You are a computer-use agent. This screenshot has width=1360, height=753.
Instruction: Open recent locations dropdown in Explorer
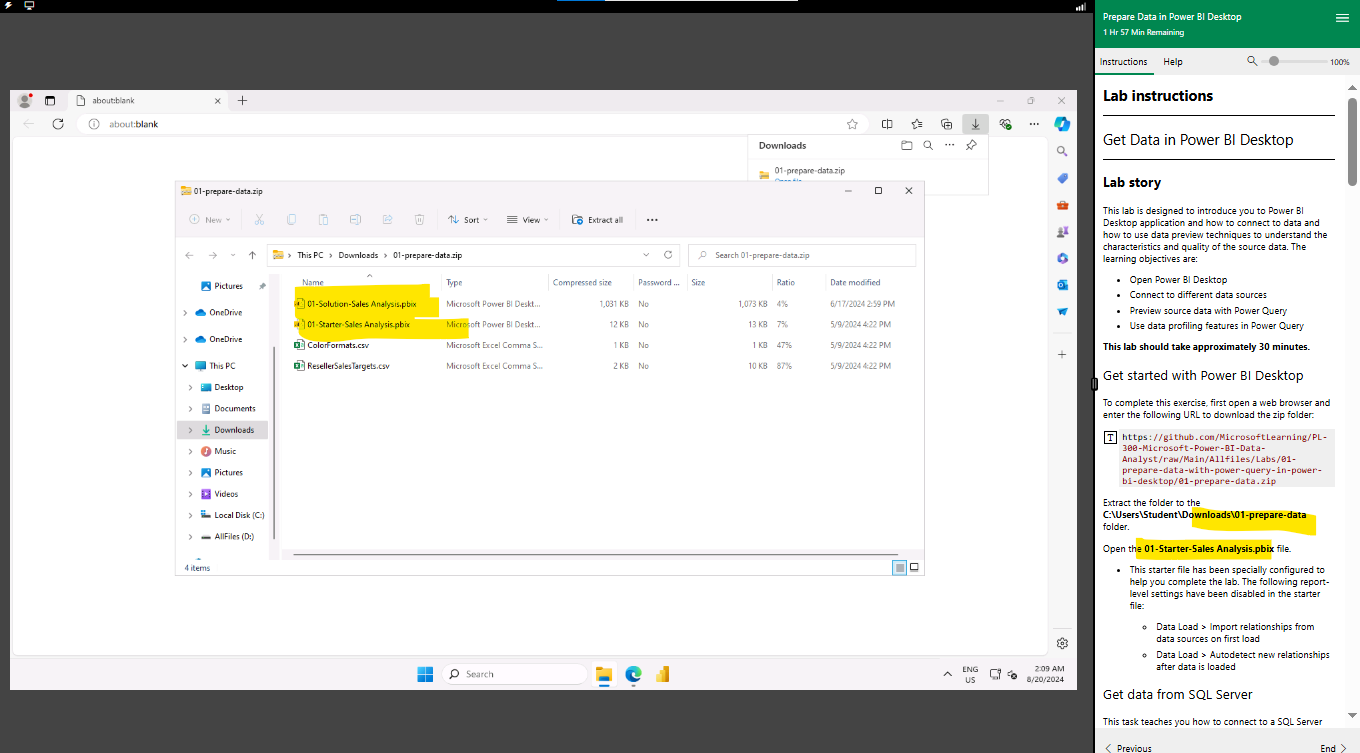[233, 255]
